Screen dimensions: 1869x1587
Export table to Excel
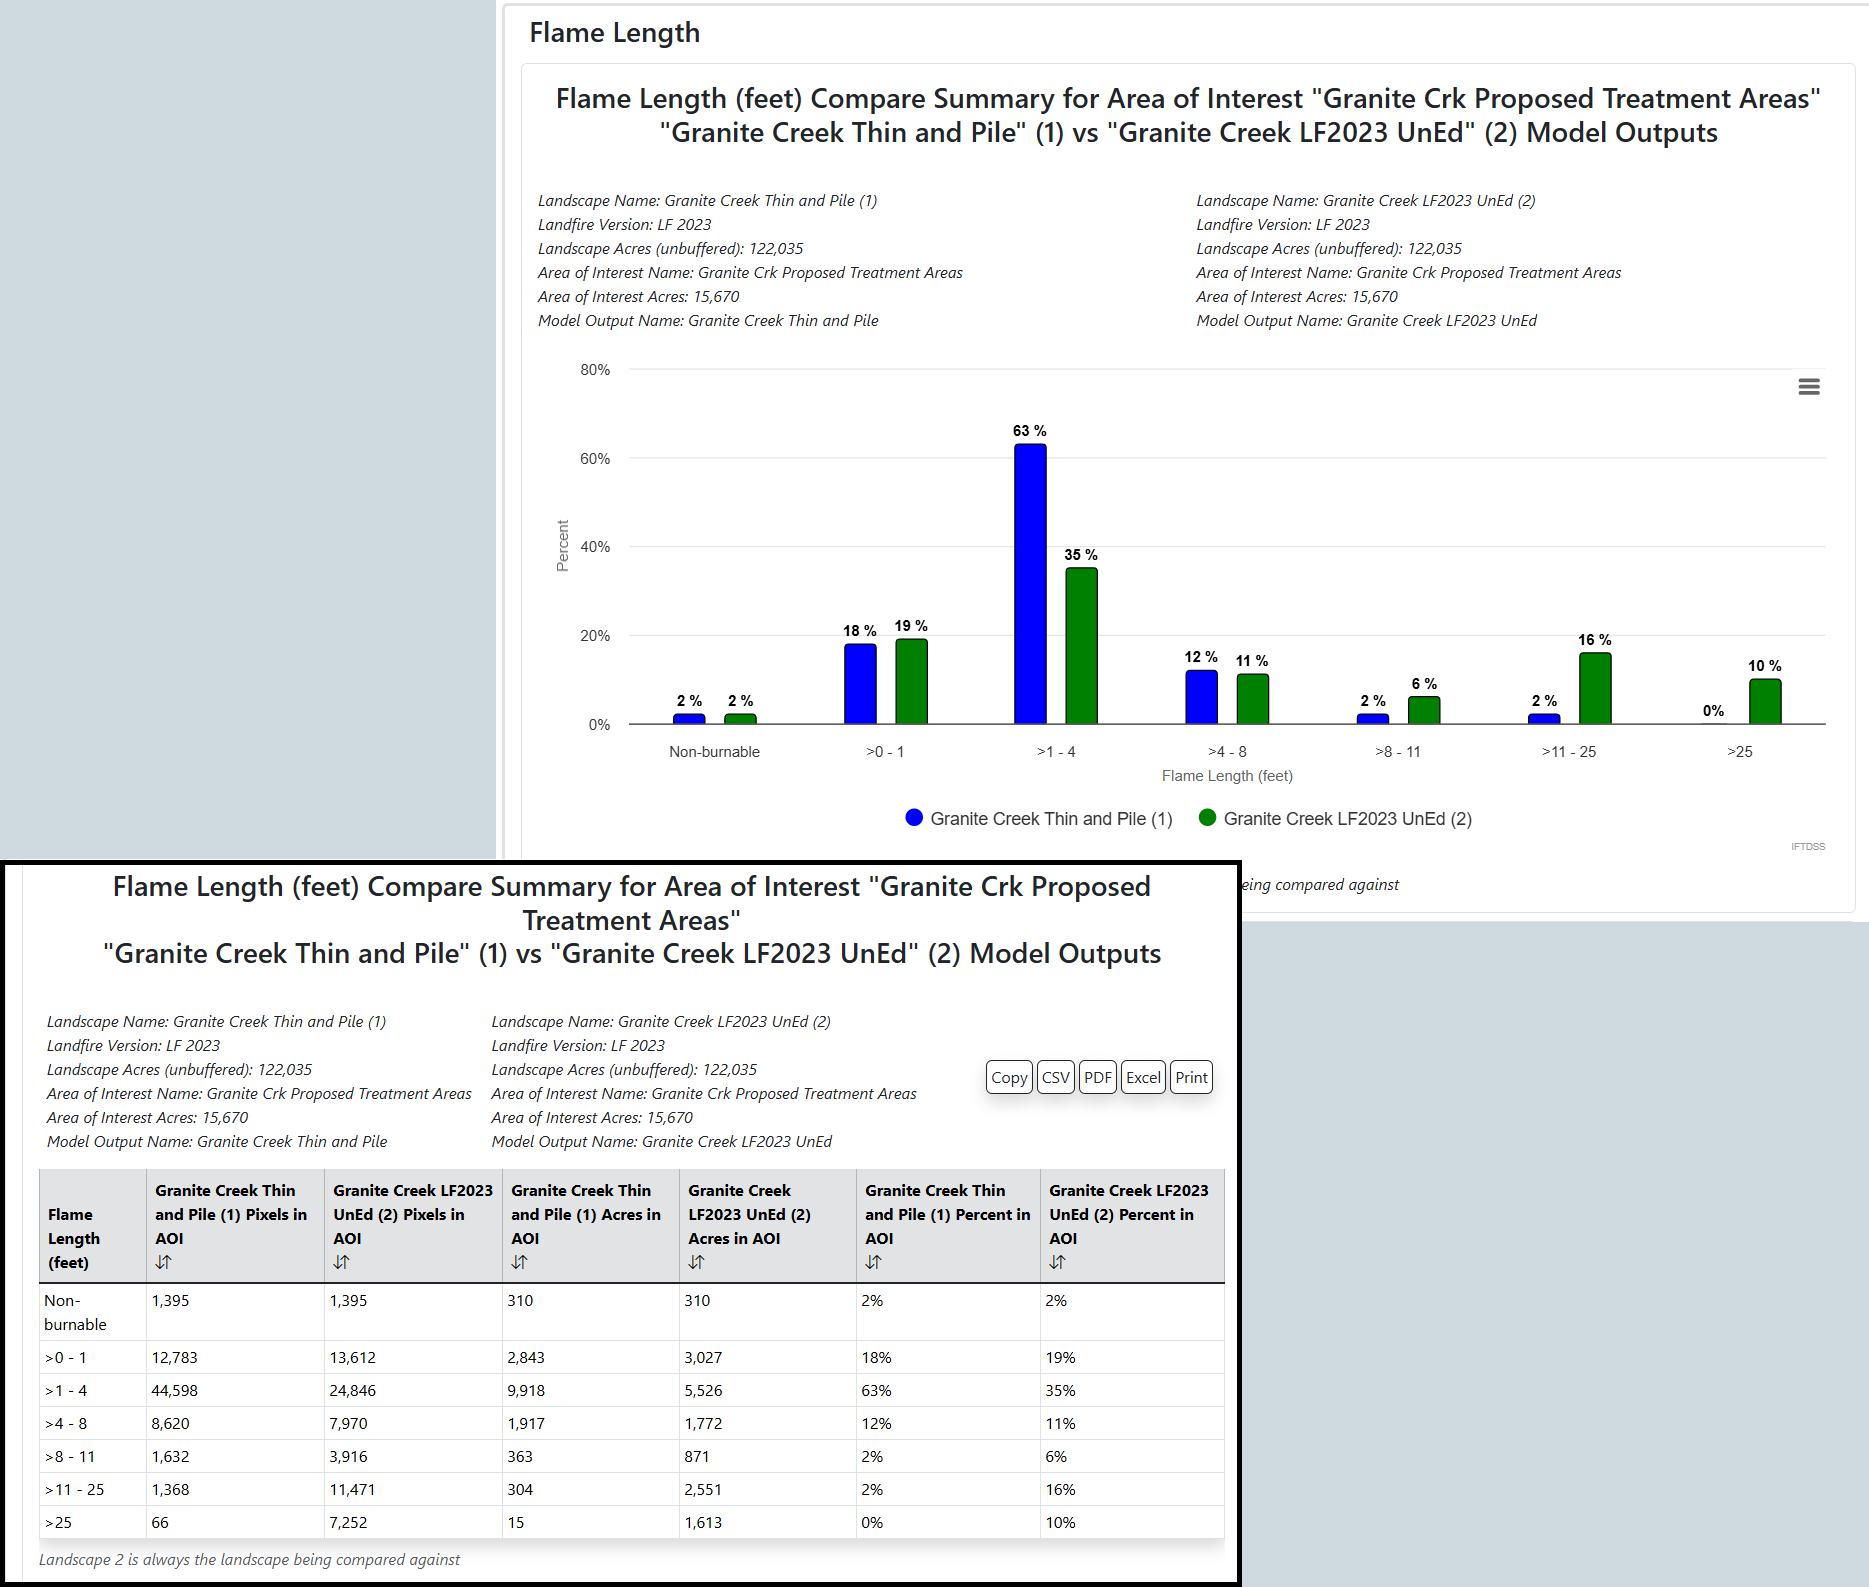(x=1143, y=1077)
